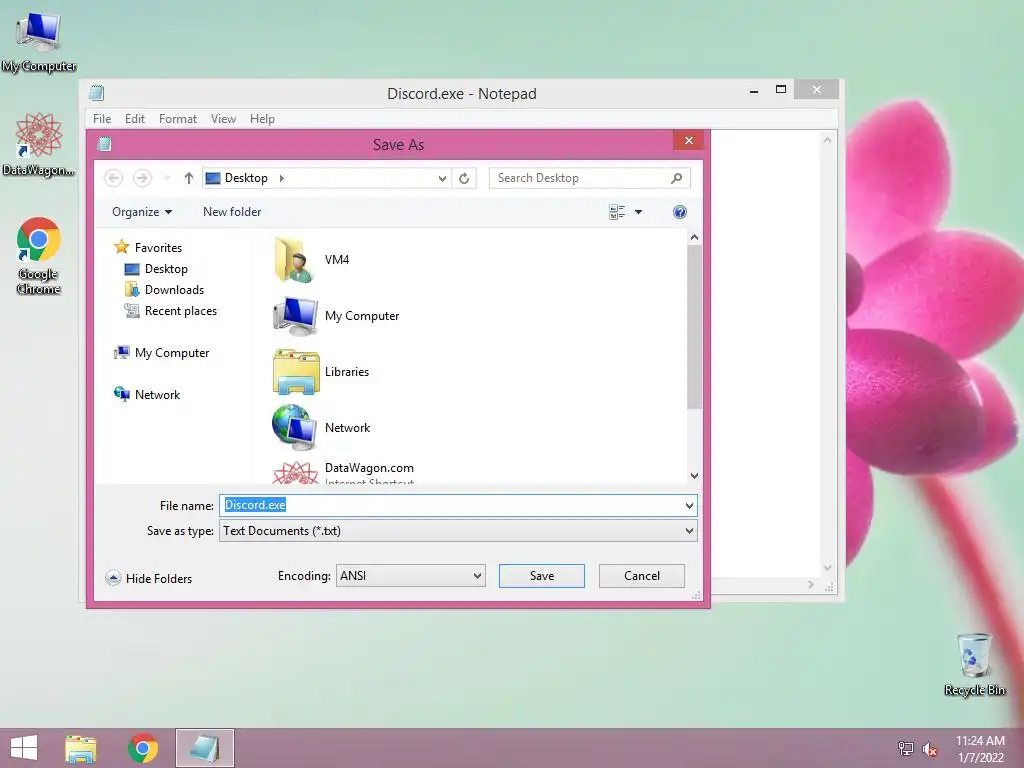This screenshot has width=1024, height=768.
Task: Collapse with the Hide Folders arrow icon
Action: (x=113, y=578)
